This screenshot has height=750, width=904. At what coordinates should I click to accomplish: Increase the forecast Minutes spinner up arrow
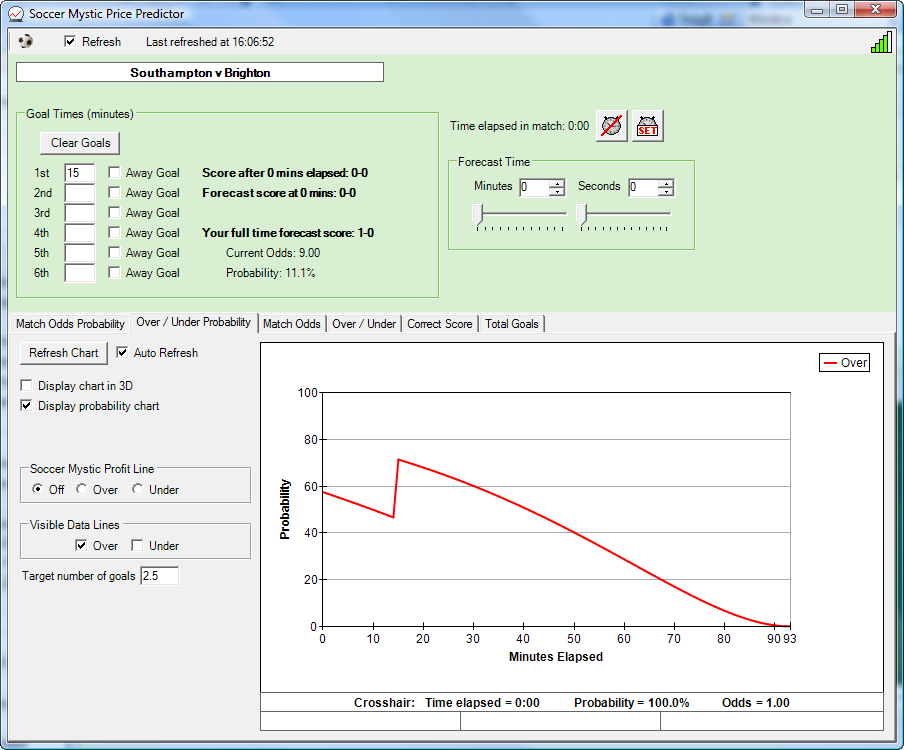click(557, 183)
